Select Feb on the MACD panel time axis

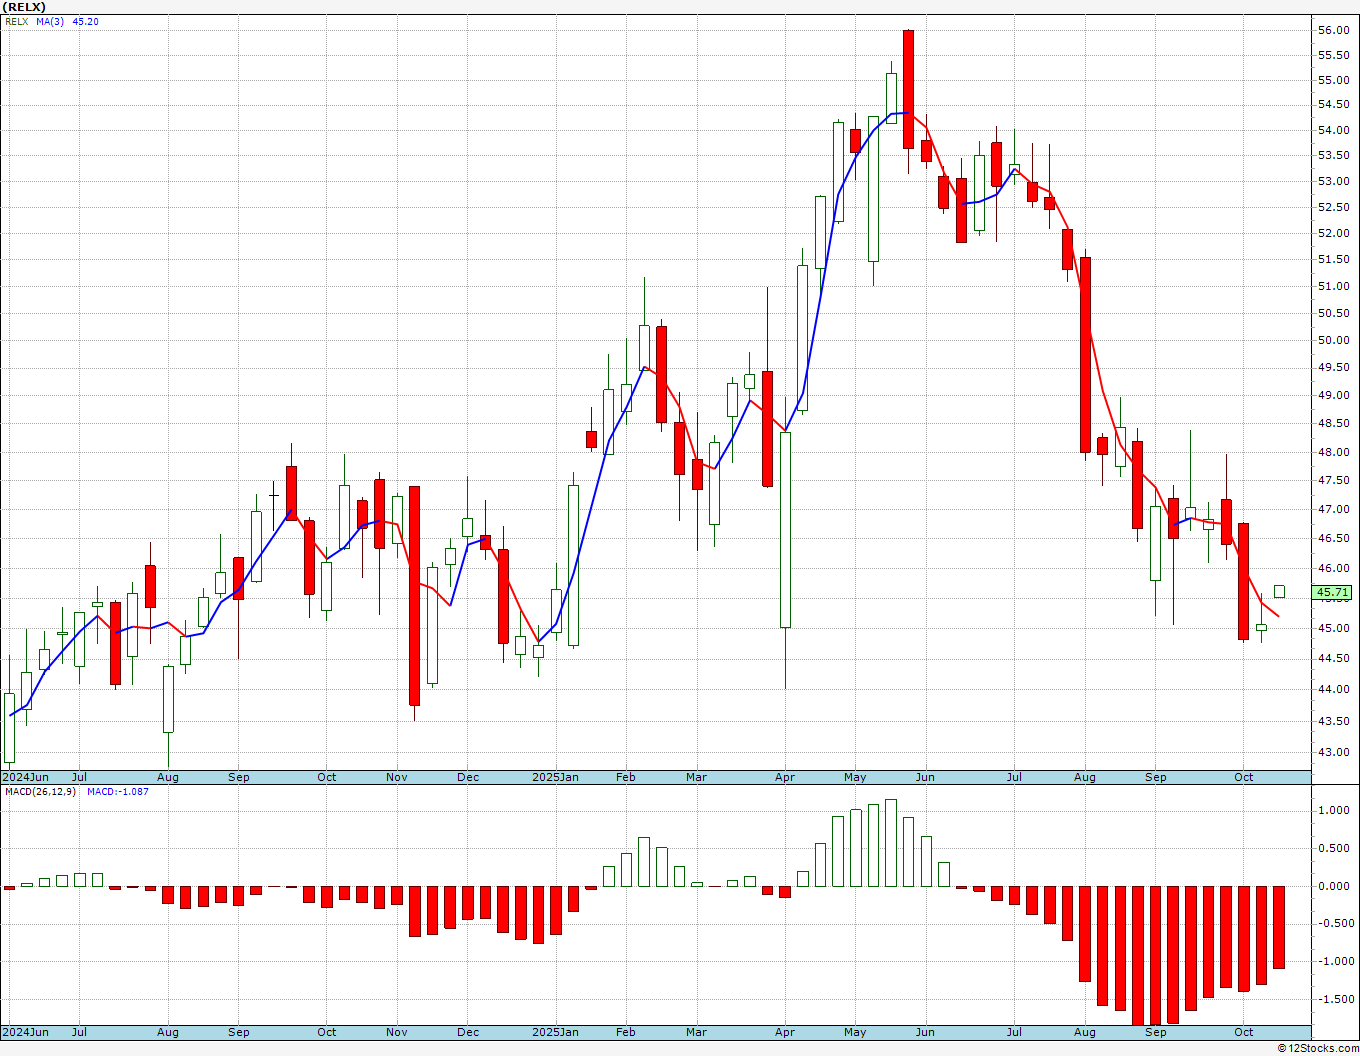click(x=626, y=1032)
